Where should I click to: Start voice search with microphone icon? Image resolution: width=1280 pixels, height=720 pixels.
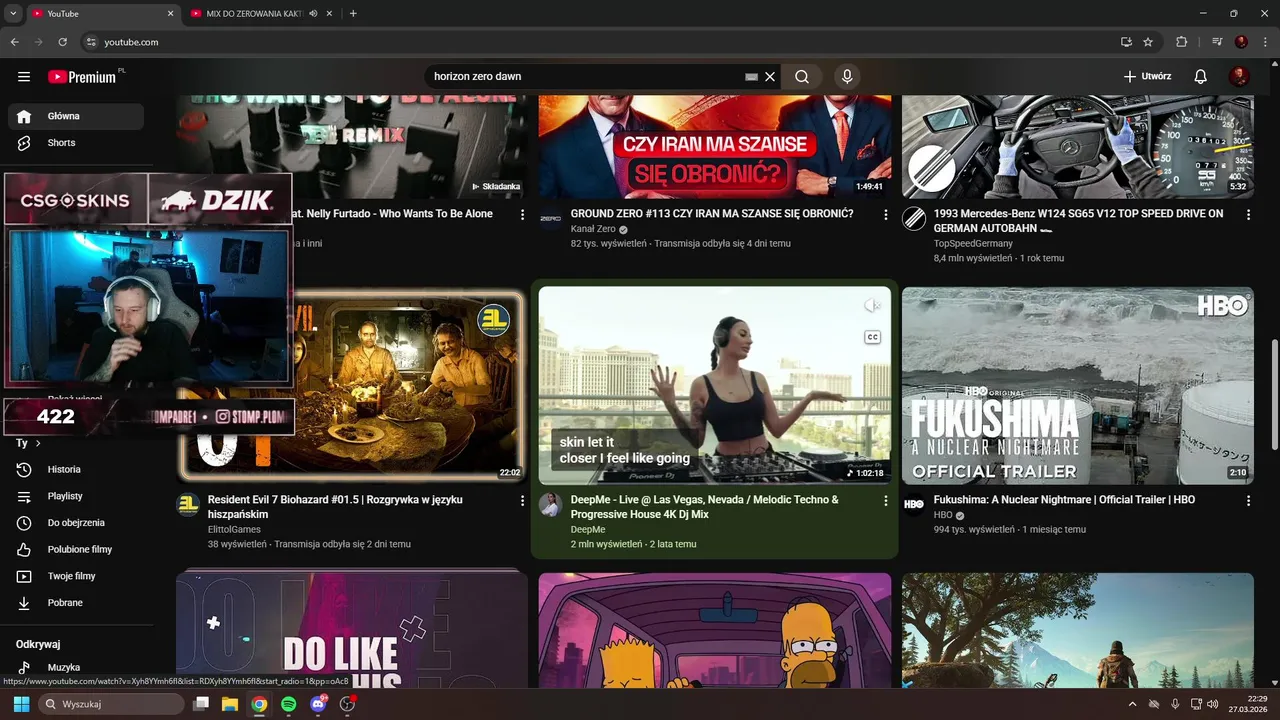click(x=847, y=77)
